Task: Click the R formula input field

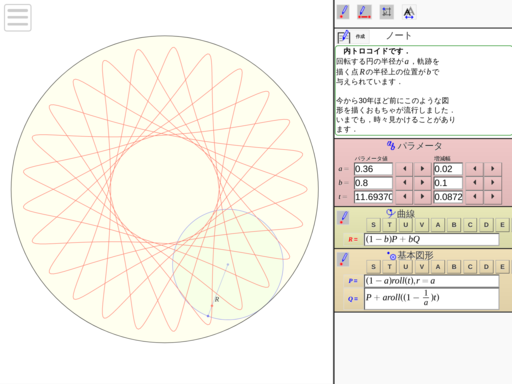Action: click(x=432, y=239)
